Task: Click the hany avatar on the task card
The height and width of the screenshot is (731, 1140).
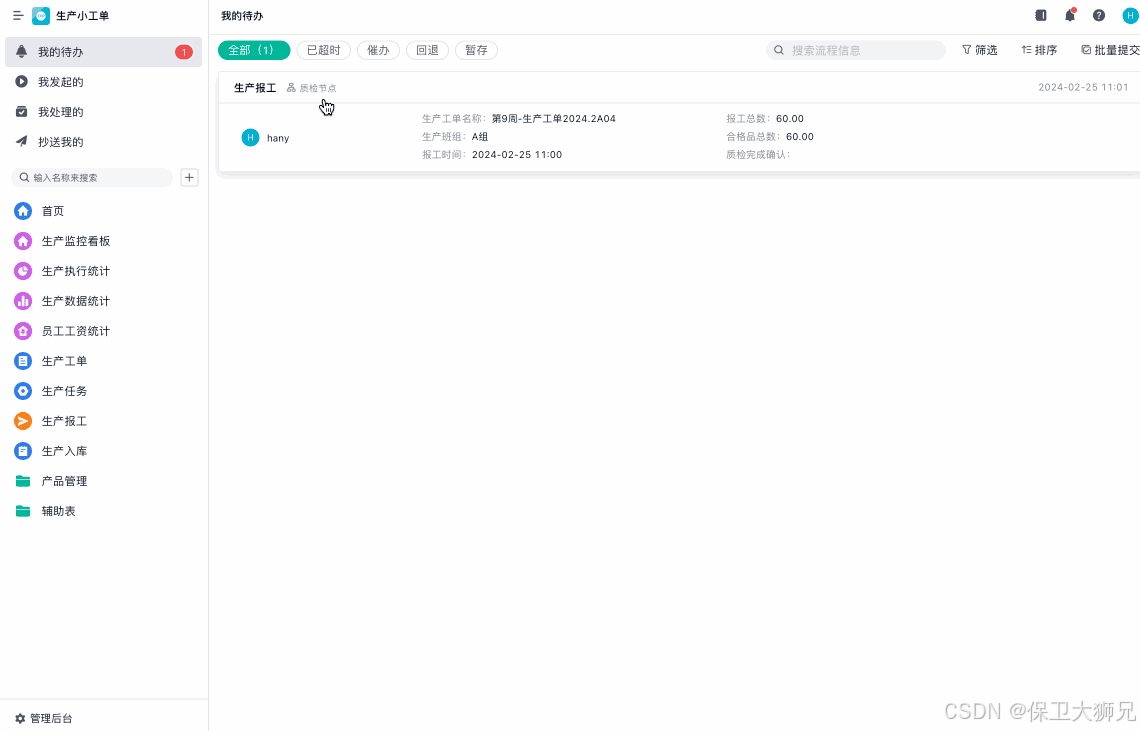Action: [250, 137]
